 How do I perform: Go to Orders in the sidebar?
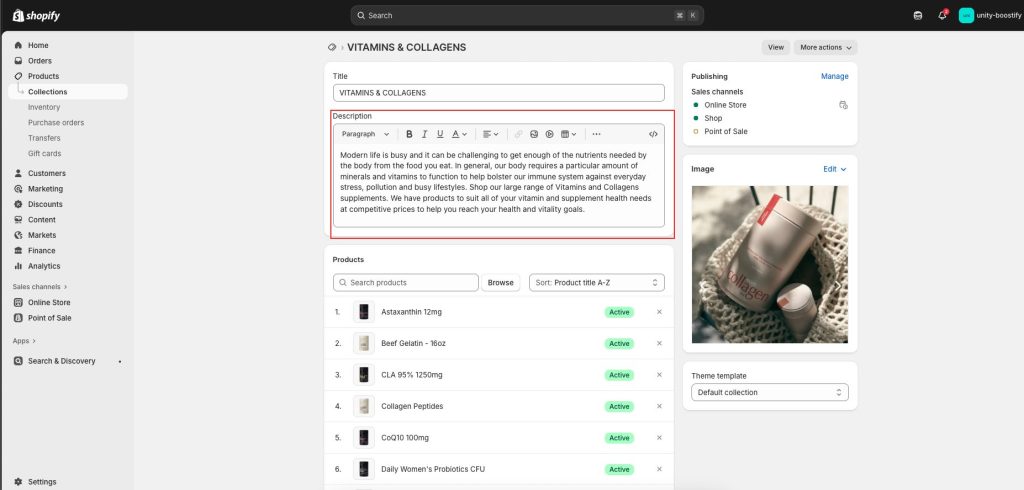[40, 61]
